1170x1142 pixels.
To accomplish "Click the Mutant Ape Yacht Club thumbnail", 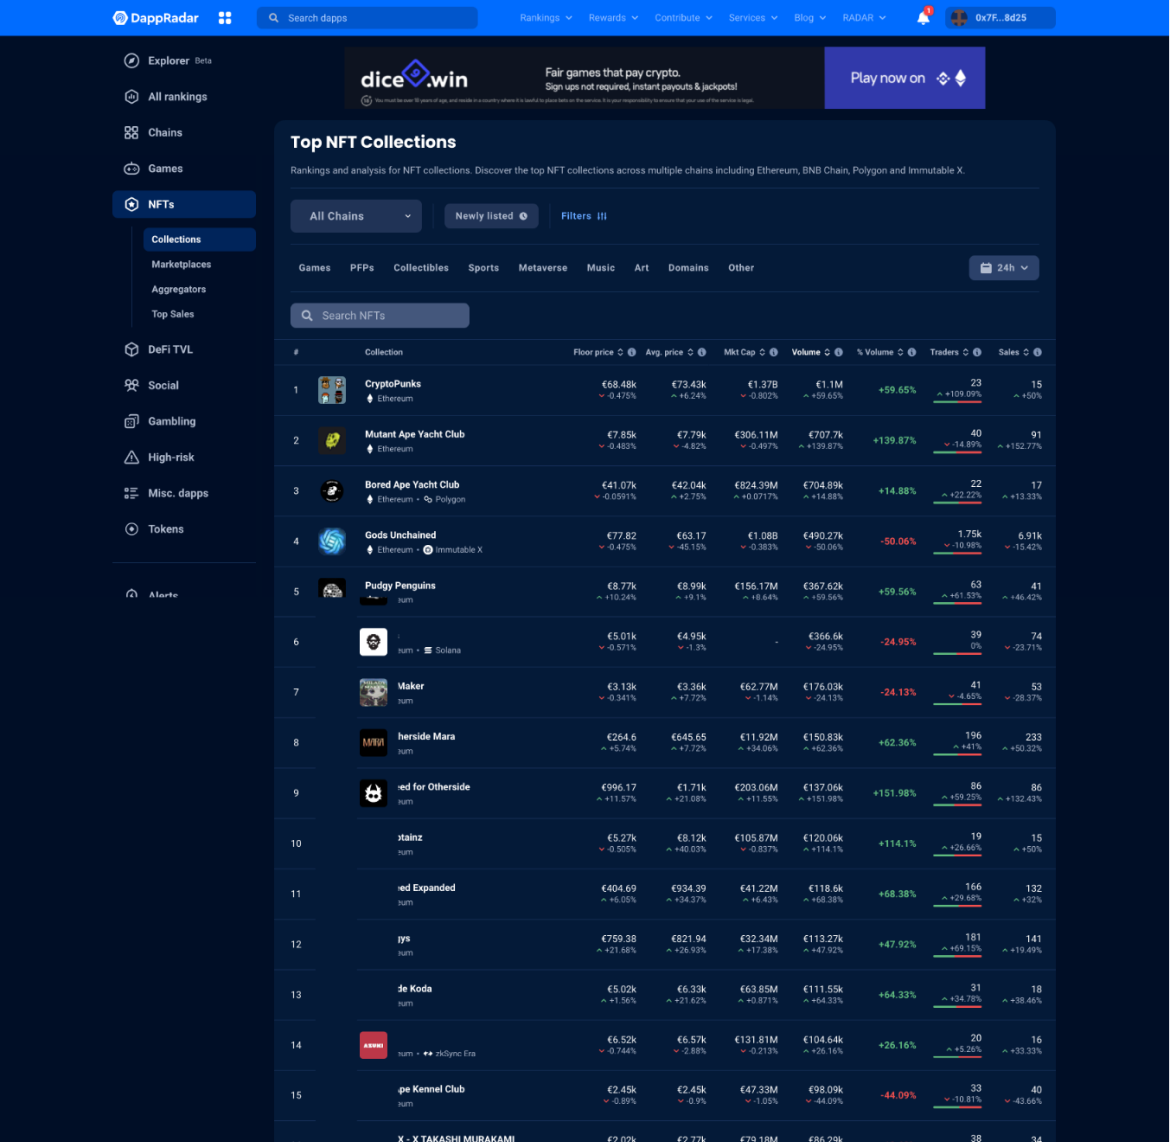I will click(x=332, y=440).
